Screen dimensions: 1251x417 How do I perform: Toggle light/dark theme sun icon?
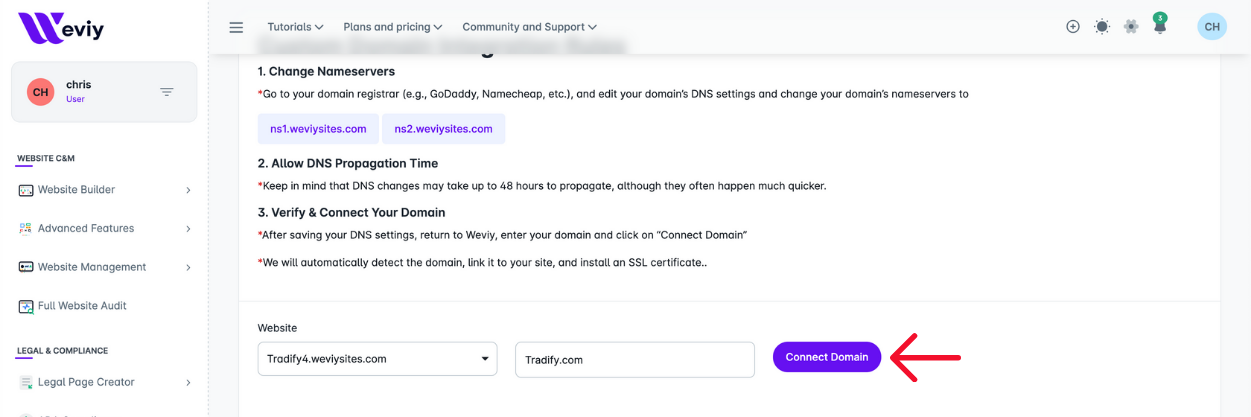1102,27
